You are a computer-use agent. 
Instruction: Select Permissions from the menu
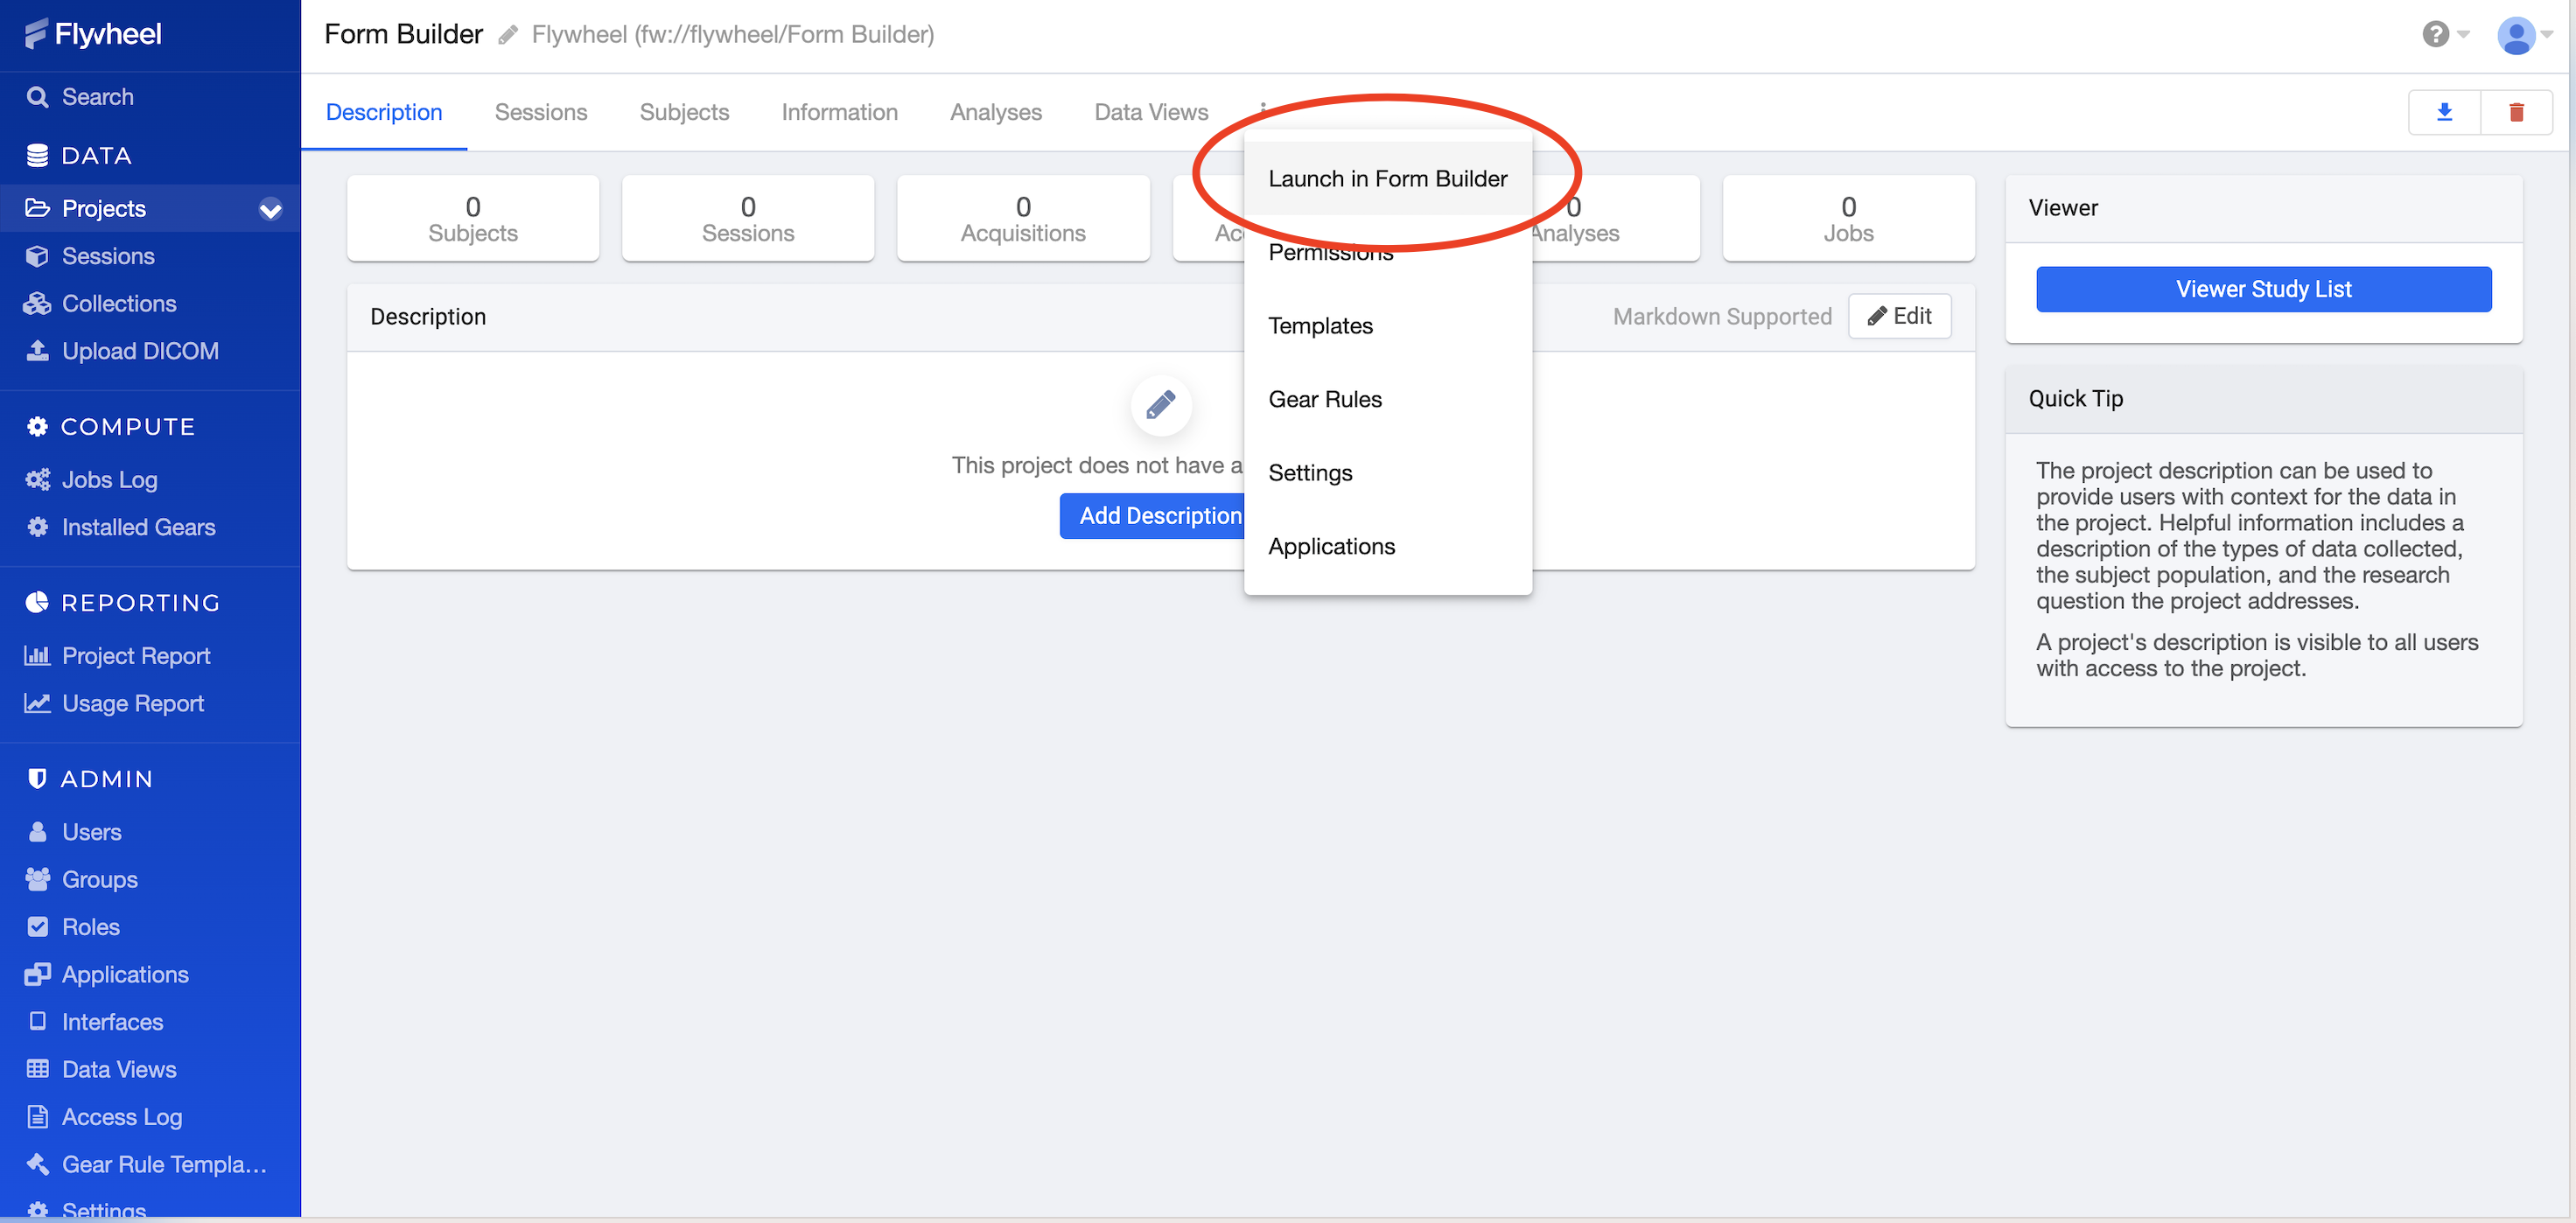click(x=1387, y=252)
